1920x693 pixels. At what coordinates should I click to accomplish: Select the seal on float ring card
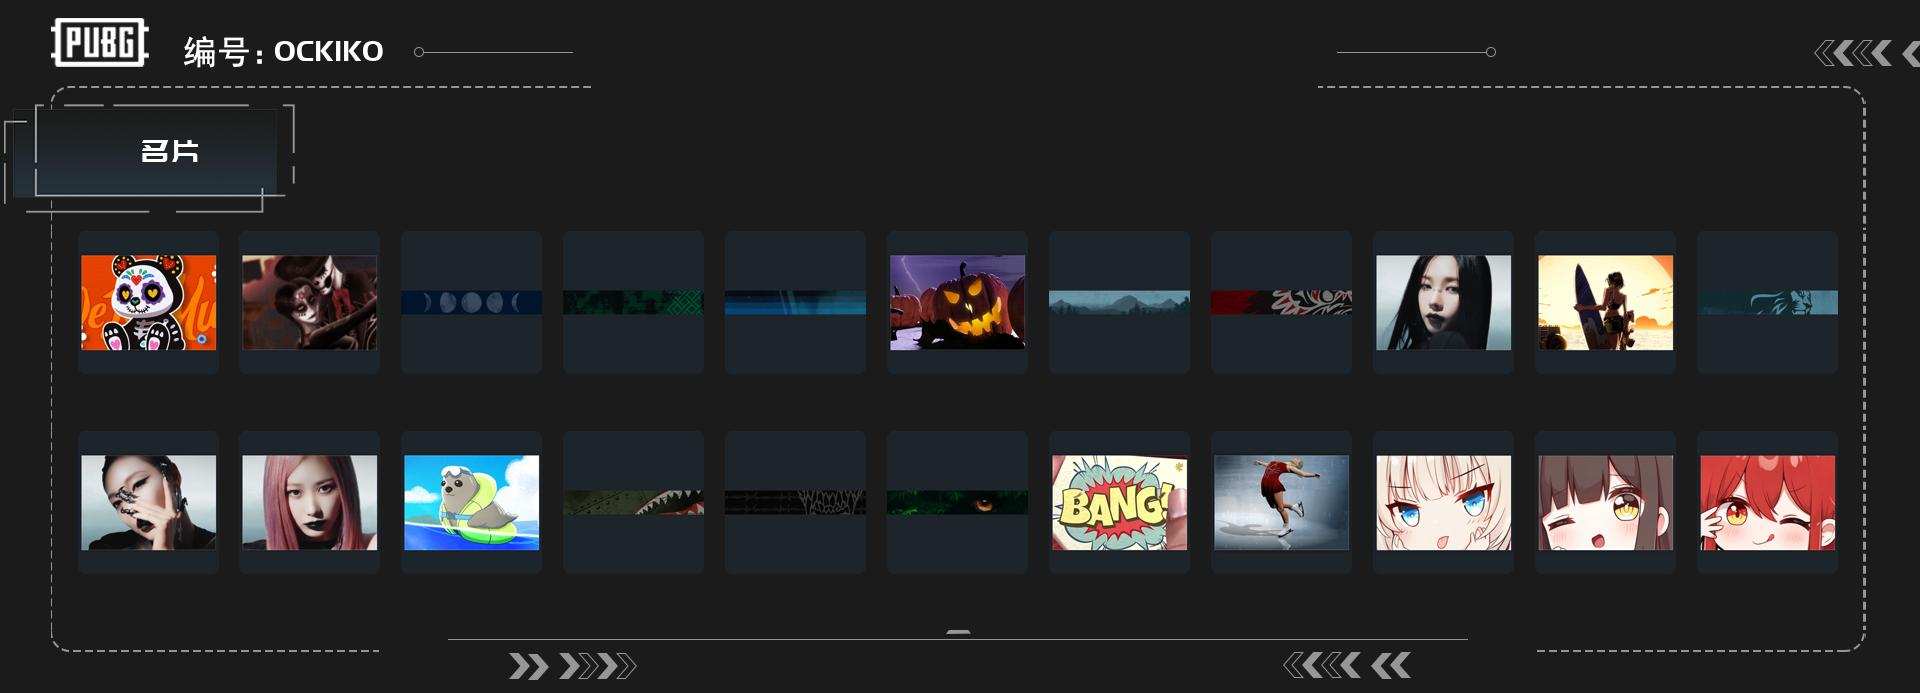tap(471, 502)
